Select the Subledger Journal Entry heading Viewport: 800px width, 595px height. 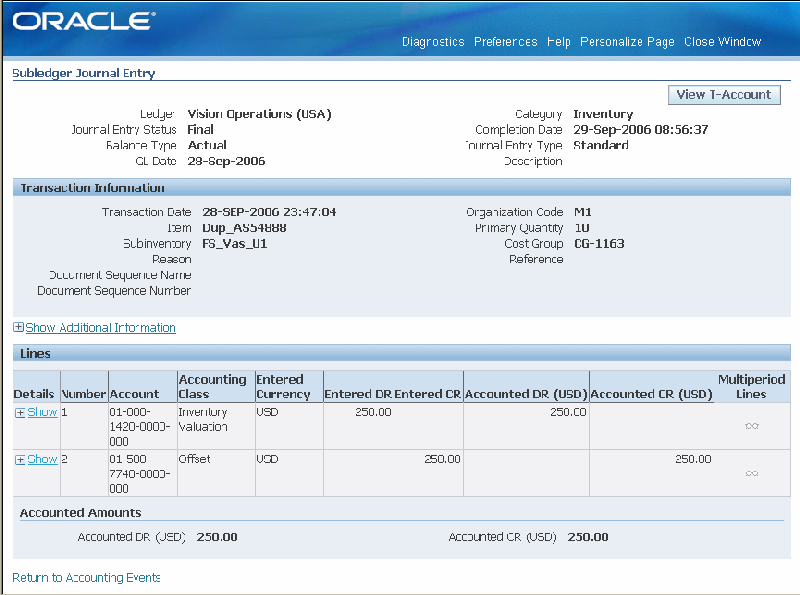tap(84, 73)
